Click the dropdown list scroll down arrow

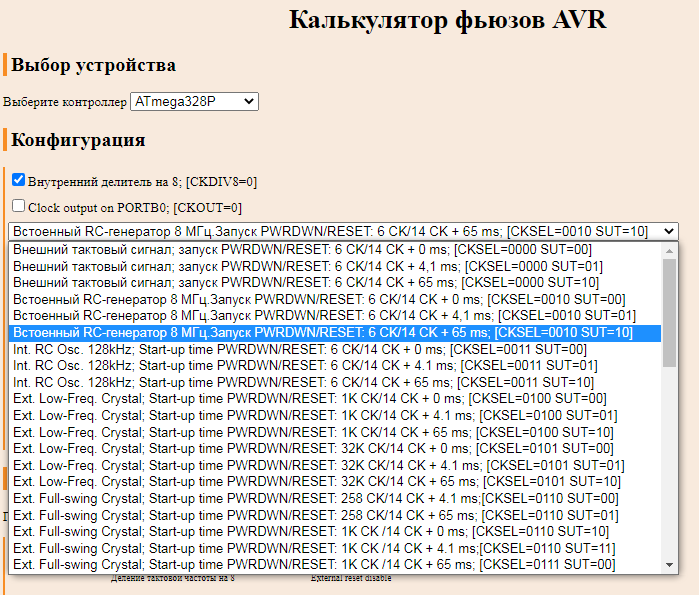click(670, 565)
